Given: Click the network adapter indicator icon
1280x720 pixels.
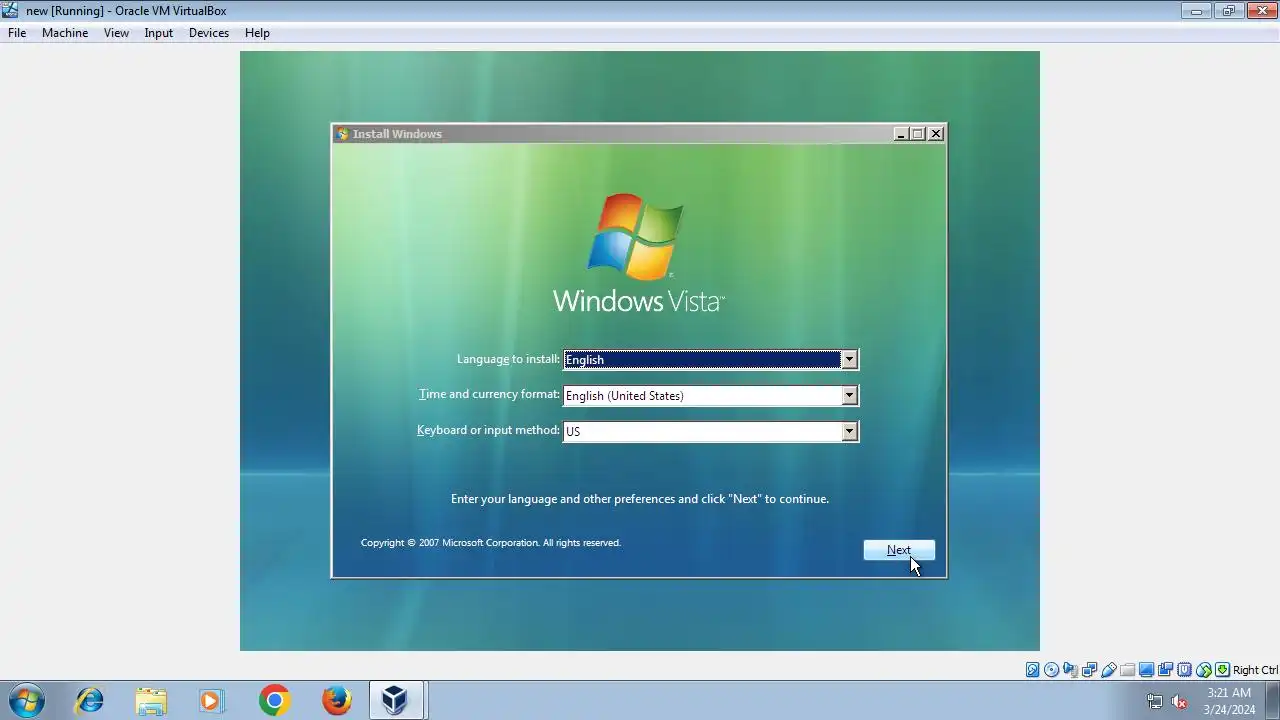Looking at the screenshot, I should [x=1090, y=670].
